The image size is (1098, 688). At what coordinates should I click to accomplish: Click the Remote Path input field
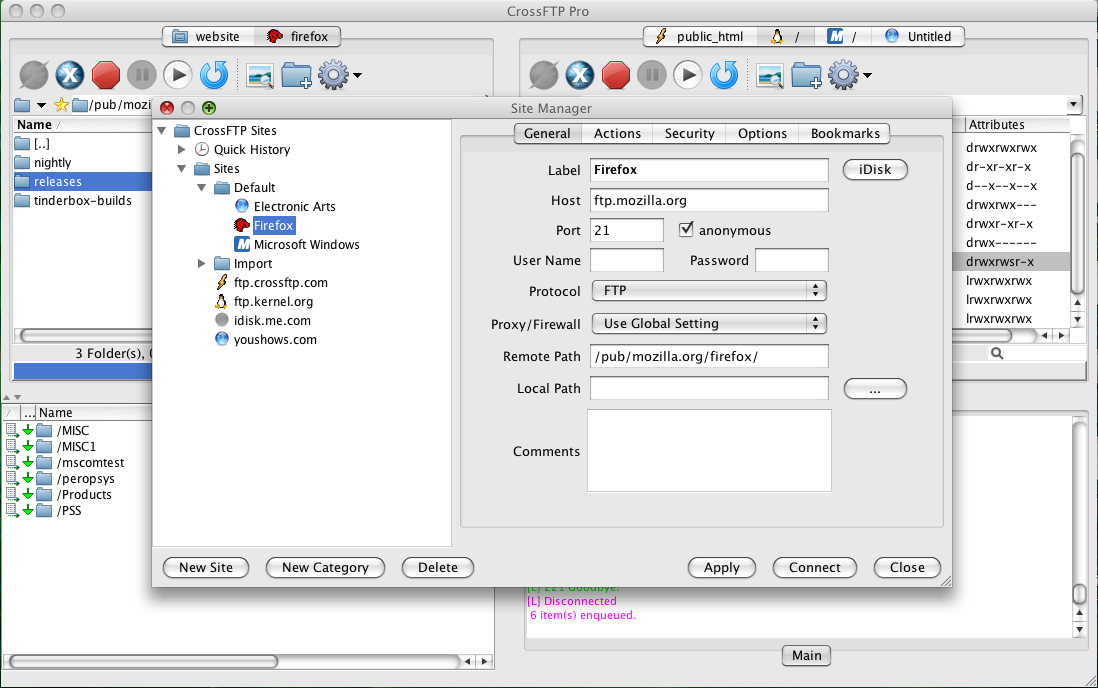tap(709, 357)
